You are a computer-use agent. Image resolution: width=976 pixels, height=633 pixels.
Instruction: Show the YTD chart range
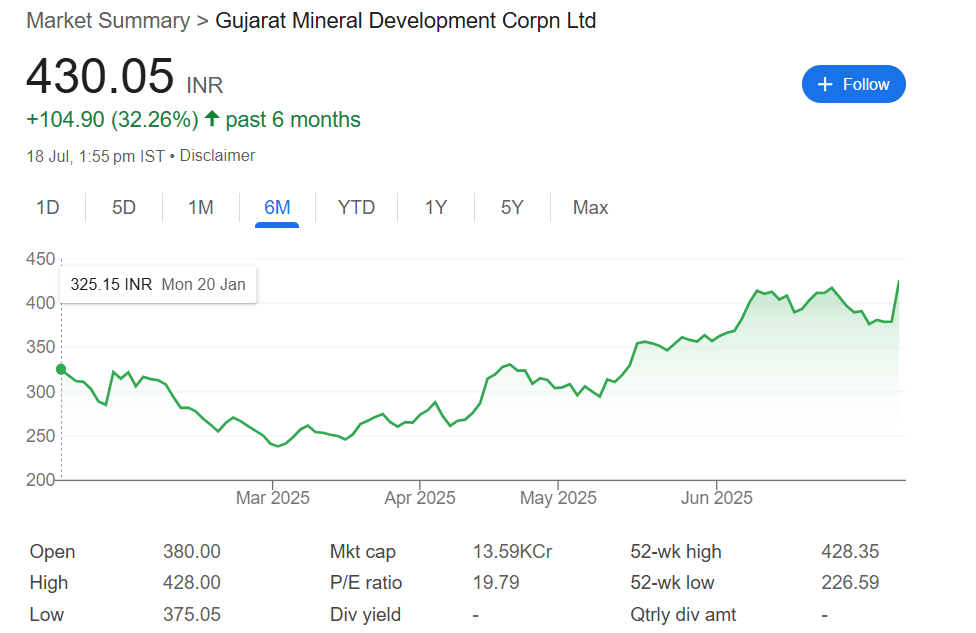pos(356,207)
